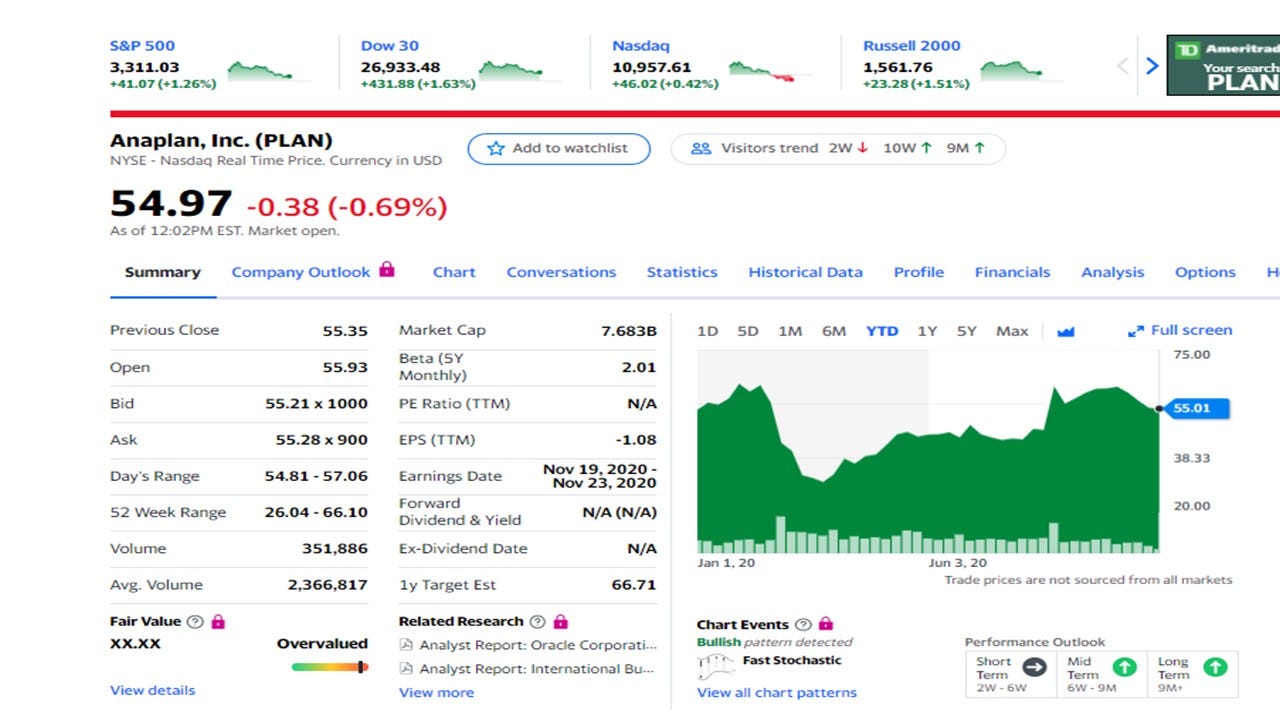
Task: Add Anaplan to watchlist
Action: (x=558, y=149)
